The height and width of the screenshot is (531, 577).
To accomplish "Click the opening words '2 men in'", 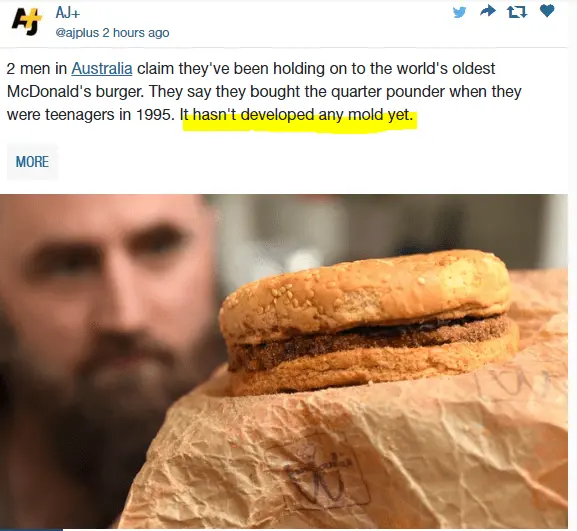I will (x=37, y=69).
